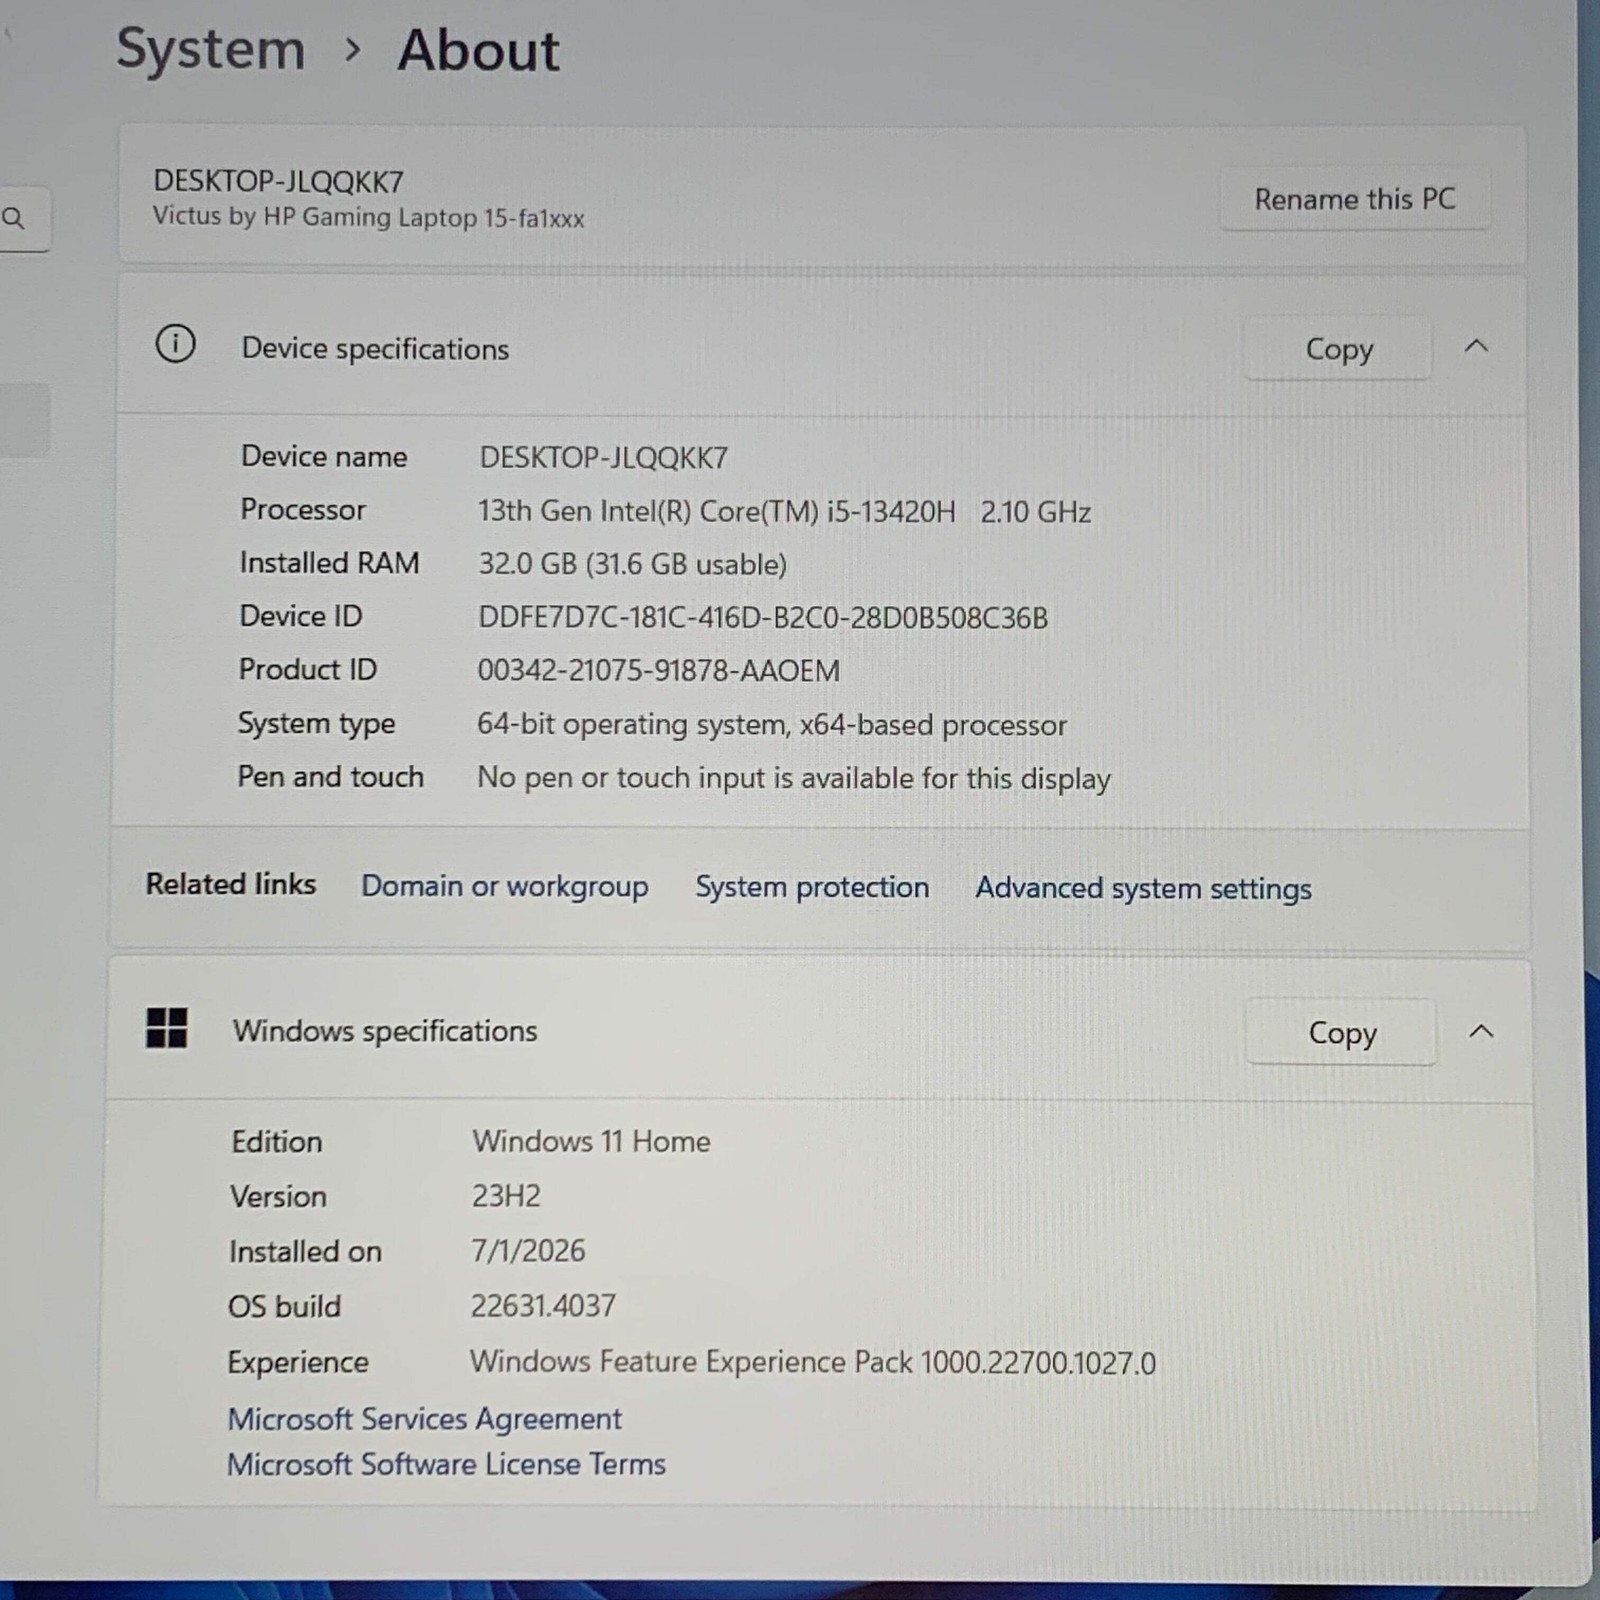The image size is (1600, 1600).
Task: Select DESKTOP-JLQQKK7 value beside Device name
Action: (x=603, y=458)
